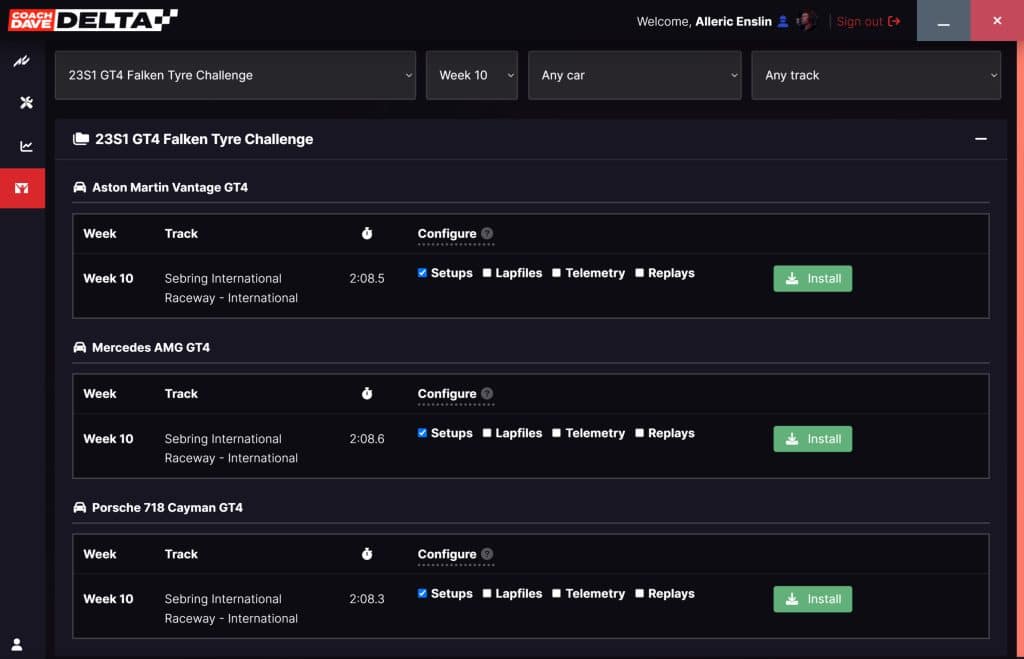This screenshot has width=1024, height=659.
Task: Enable Replays for Mercedes AMG GT4
Action: point(639,433)
